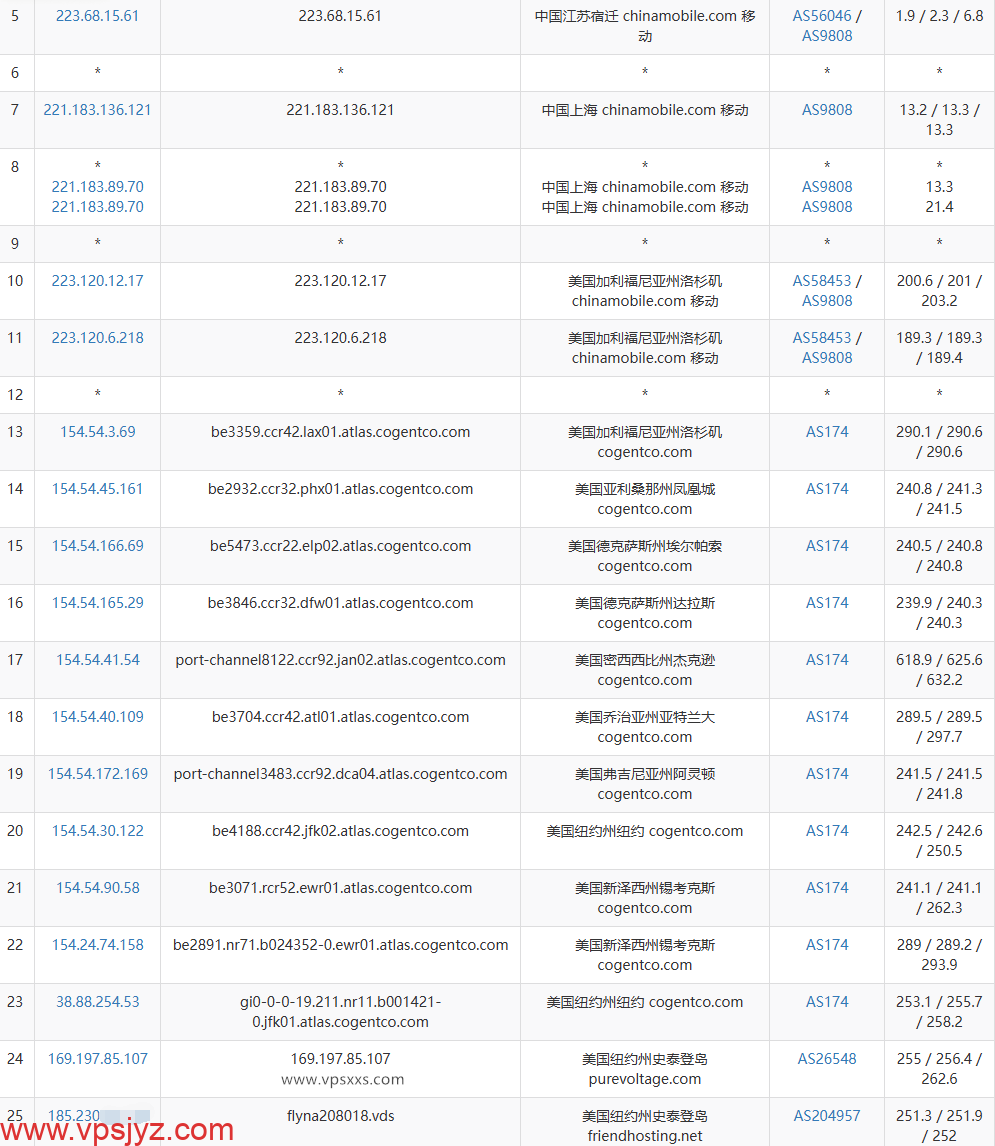
Task: Select hostname port-channel8122.ccr92.jan02.atlas.cogentco.com
Action: (x=340, y=660)
